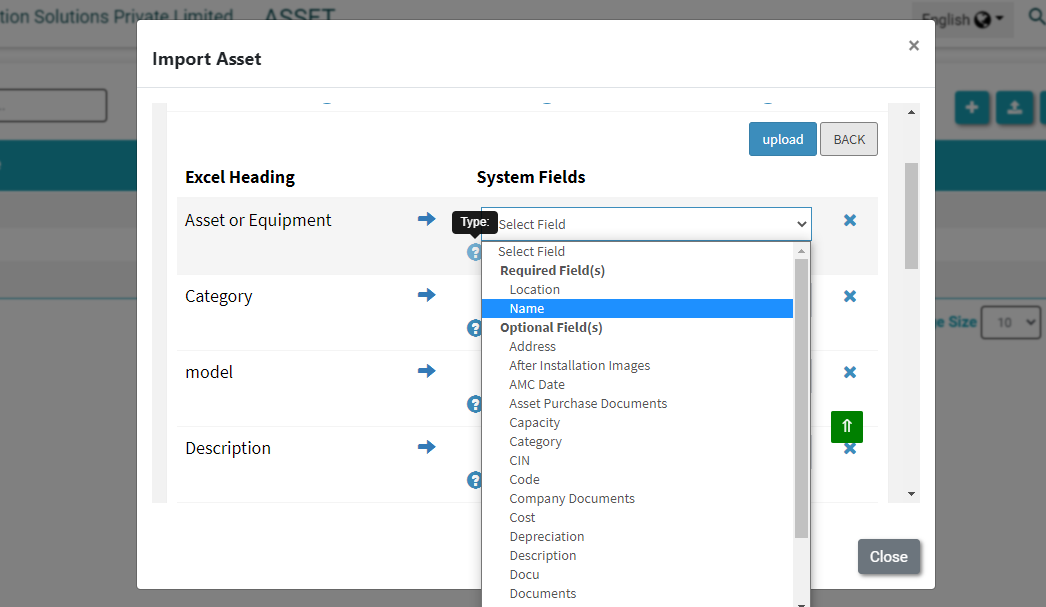Open the page Size dropdown showing 10
The height and width of the screenshot is (607, 1046).
1011,322
